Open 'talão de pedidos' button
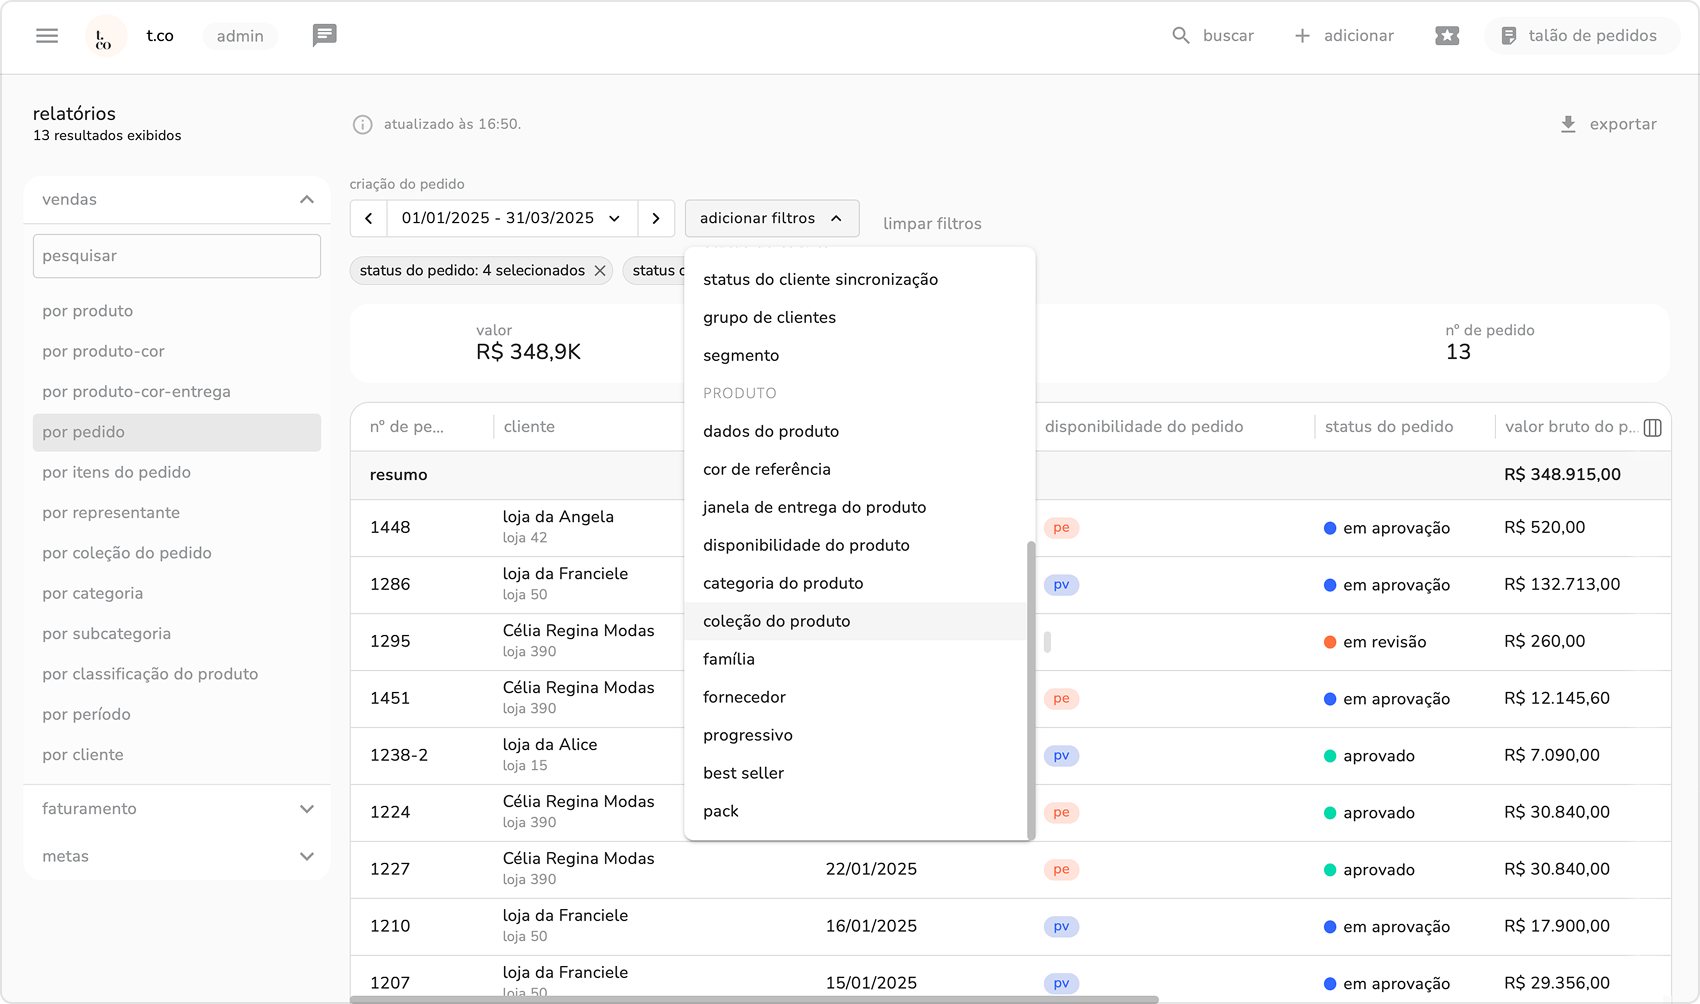This screenshot has width=1700, height=1004. click(x=1581, y=36)
